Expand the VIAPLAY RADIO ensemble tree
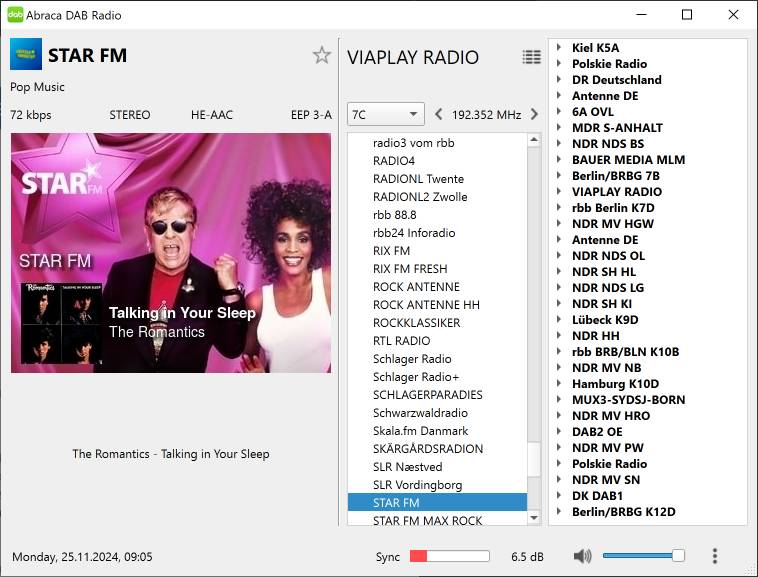The height and width of the screenshot is (577, 758). pos(558,192)
